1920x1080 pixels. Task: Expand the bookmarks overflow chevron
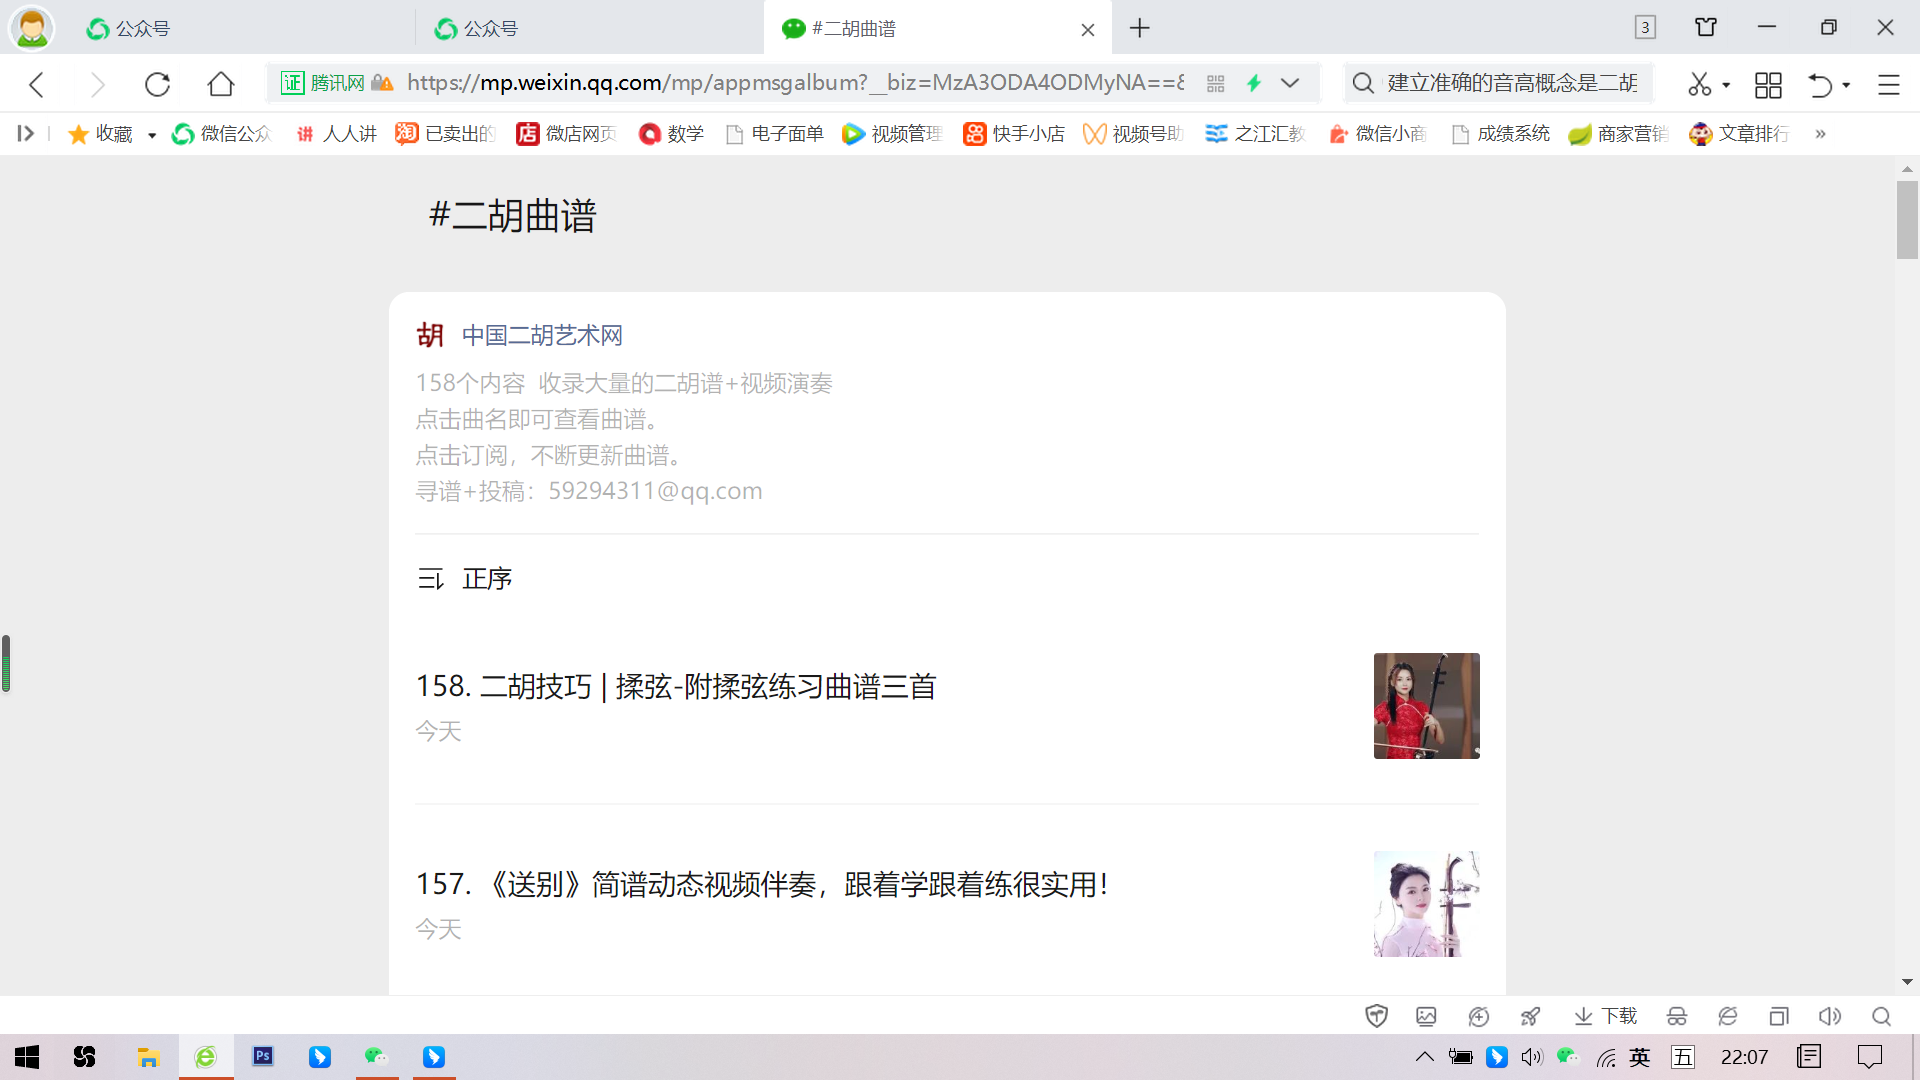click(x=1820, y=134)
